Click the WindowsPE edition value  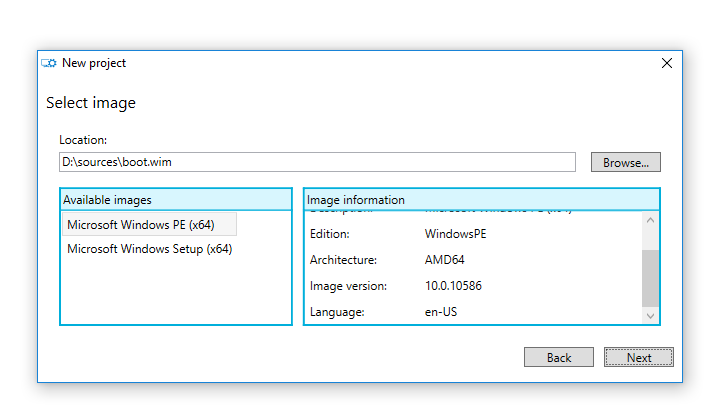pos(455,233)
